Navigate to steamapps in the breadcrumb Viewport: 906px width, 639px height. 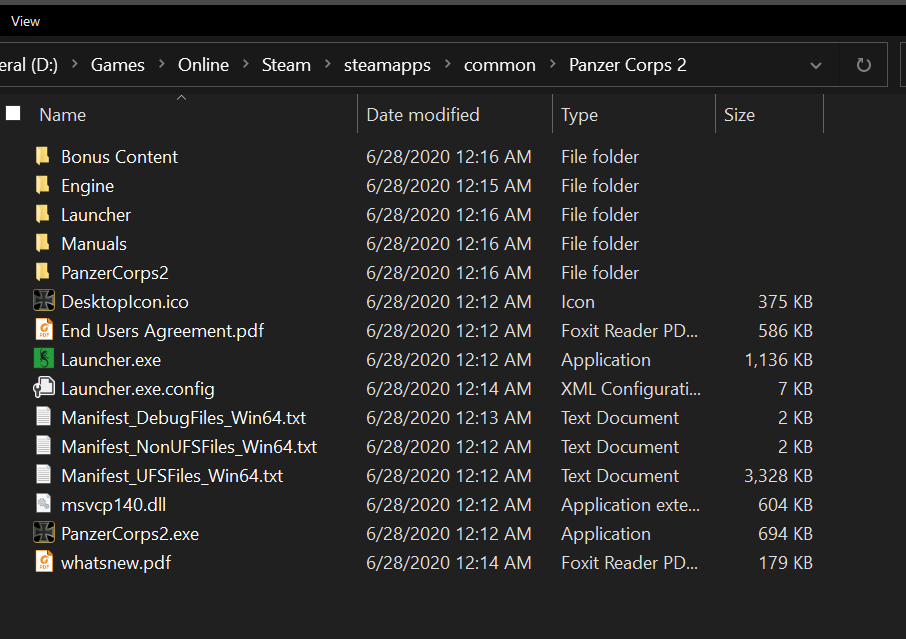(387, 65)
